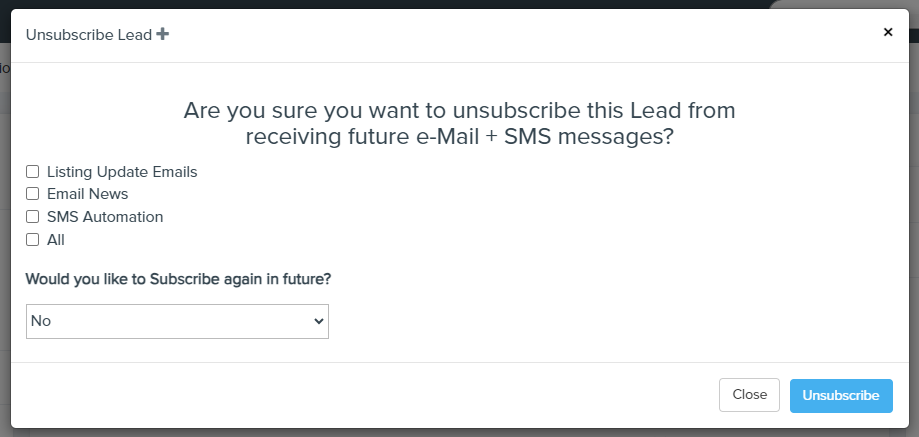919x437 pixels.
Task: Dismiss dialog with the X icon
Action: pos(888,32)
